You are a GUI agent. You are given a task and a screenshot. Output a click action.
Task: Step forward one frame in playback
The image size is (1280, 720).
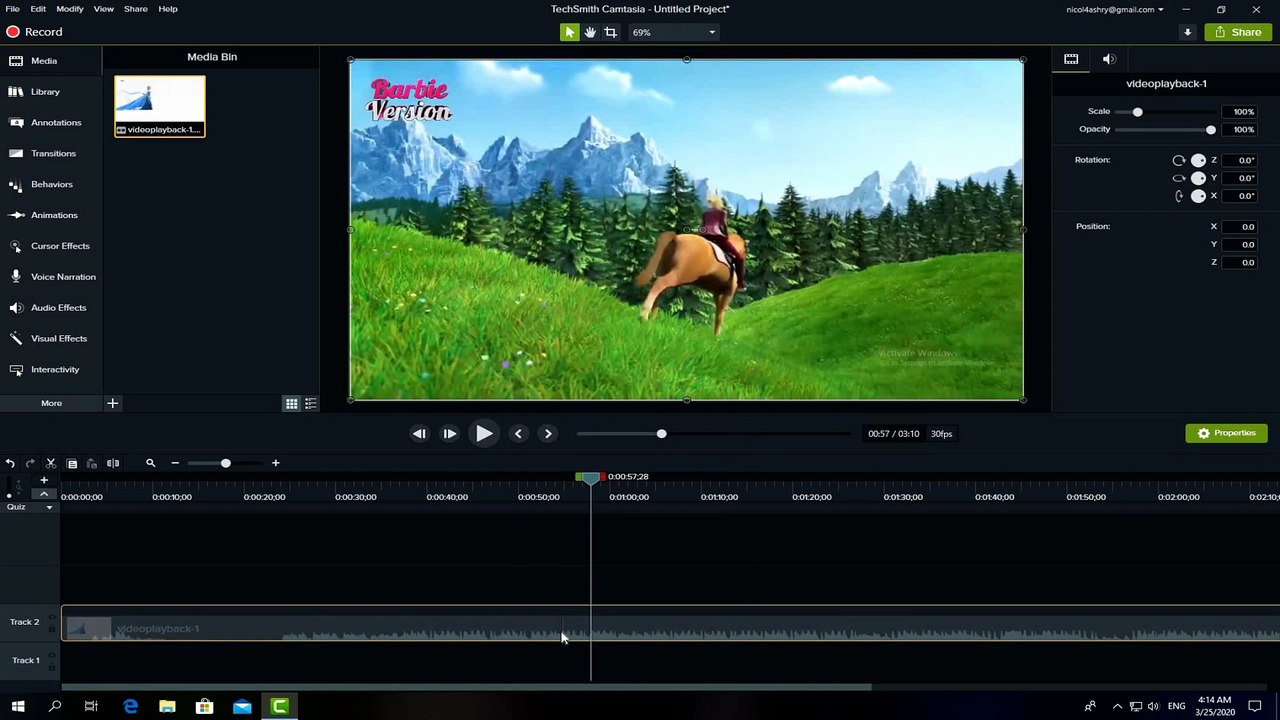click(x=450, y=434)
